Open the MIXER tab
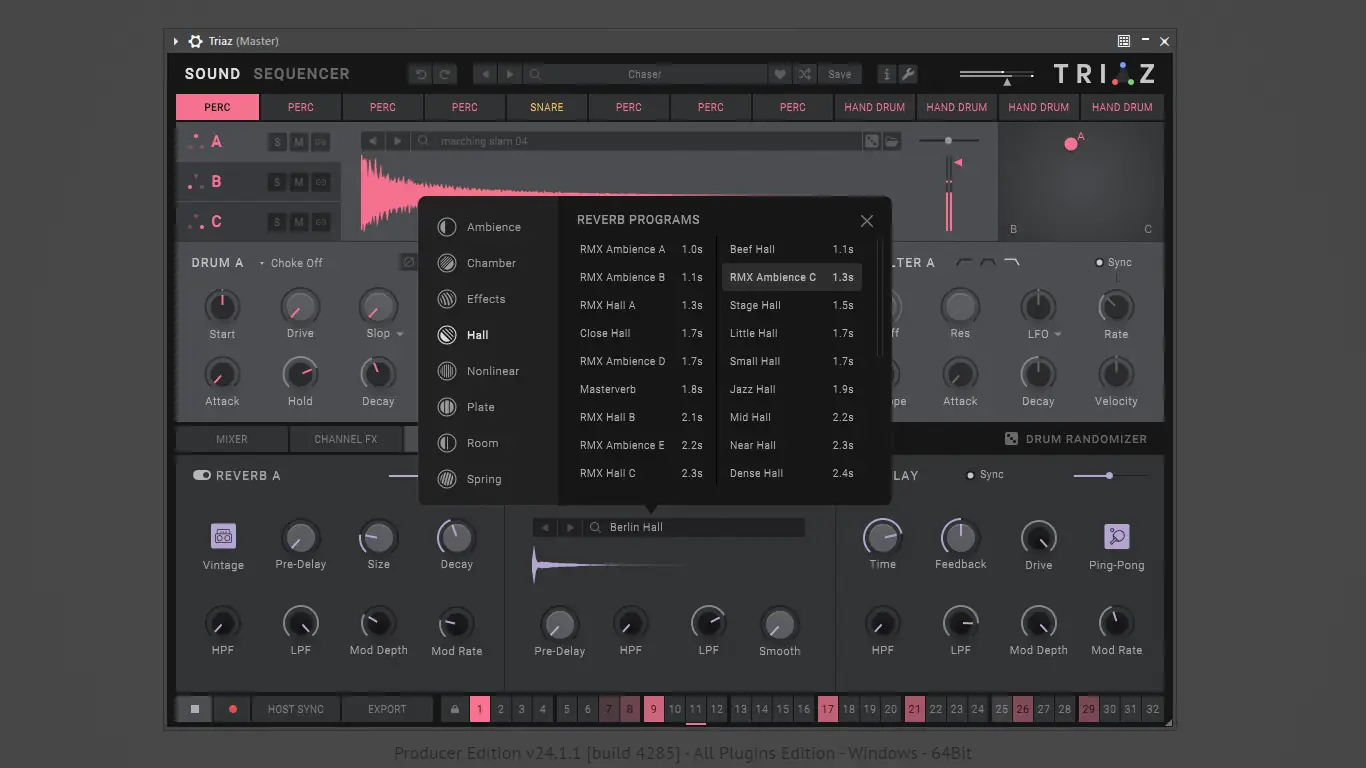The image size is (1366, 768). (232, 439)
